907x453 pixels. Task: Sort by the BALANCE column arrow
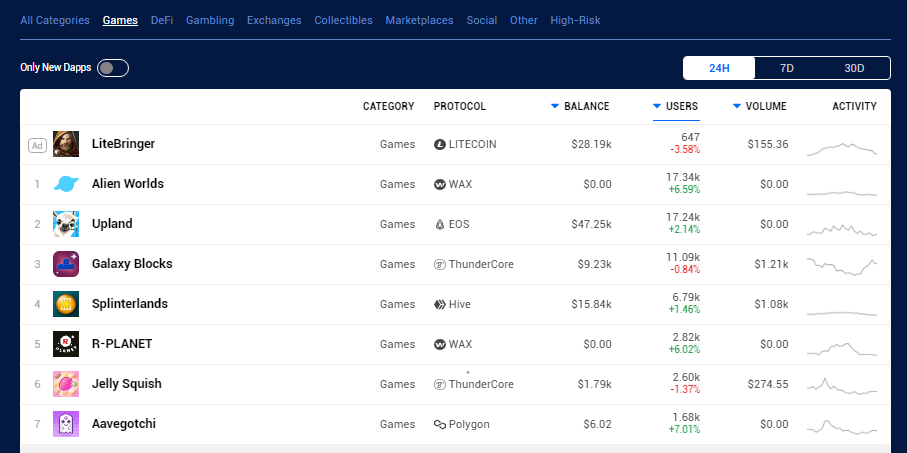click(x=555, y=106)
